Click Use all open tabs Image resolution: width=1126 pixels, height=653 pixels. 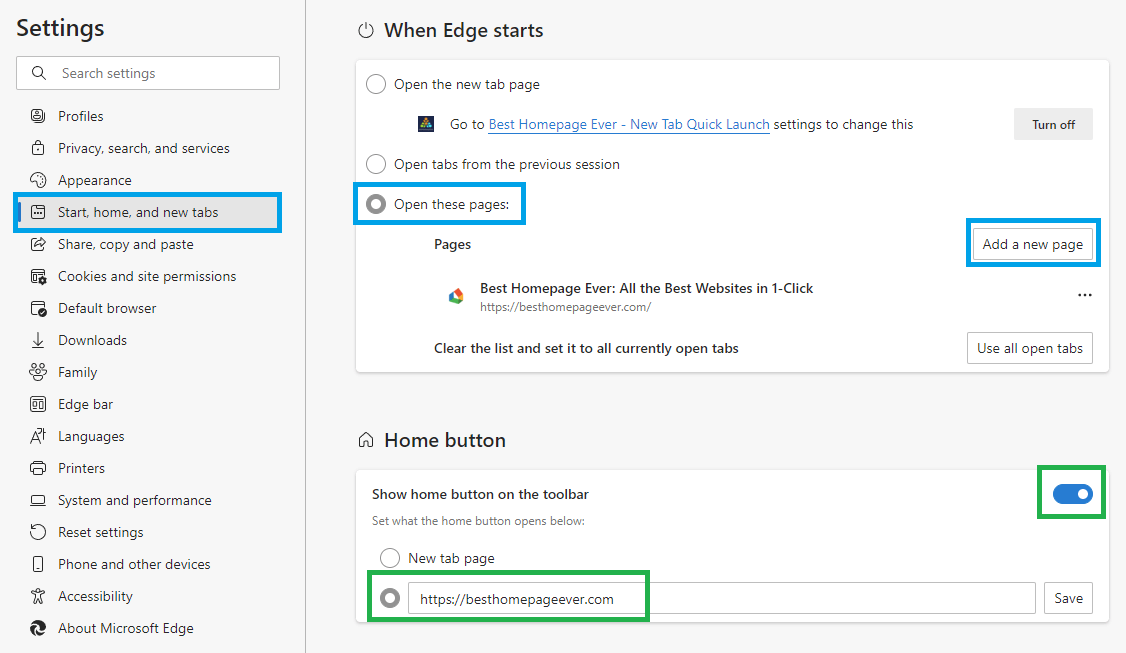[1029, 348]
